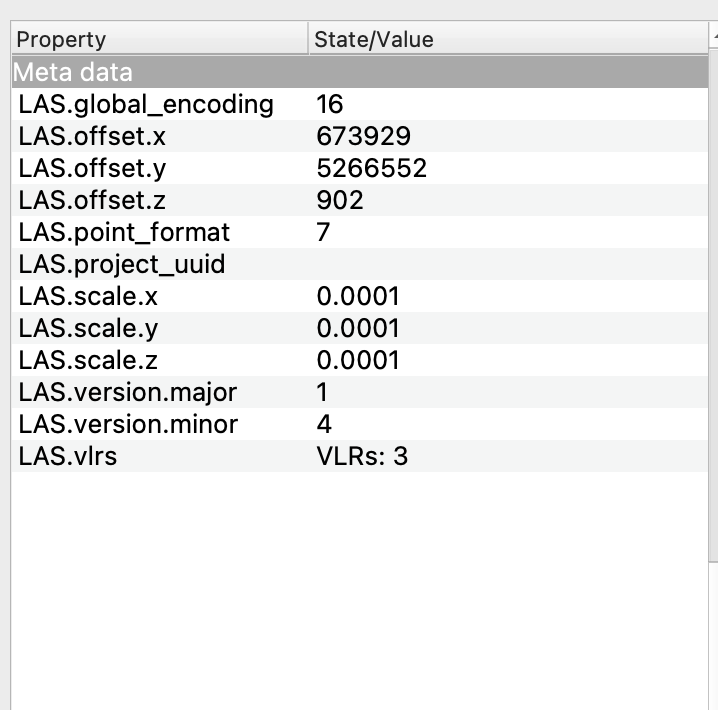Click the VLRs: 3 value cell
Viewport: 718px width, 710px height.
[x=361, y=456]
